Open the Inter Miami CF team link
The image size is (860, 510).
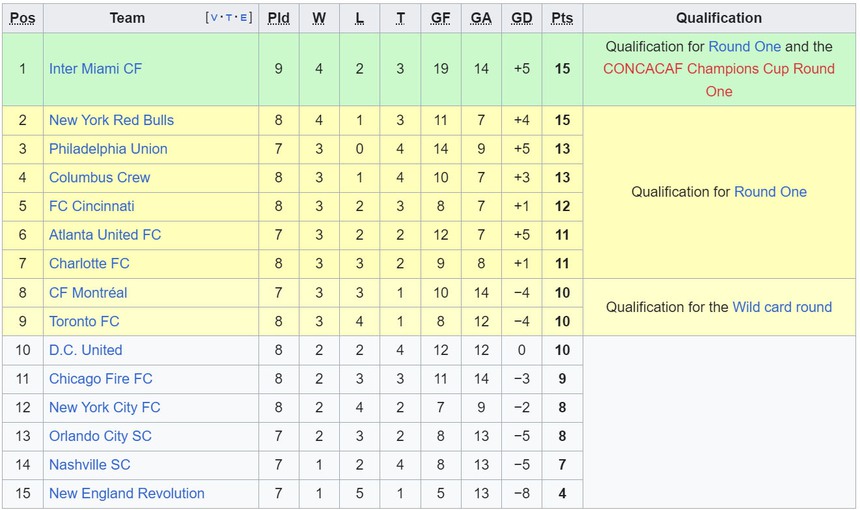[95, 69]
